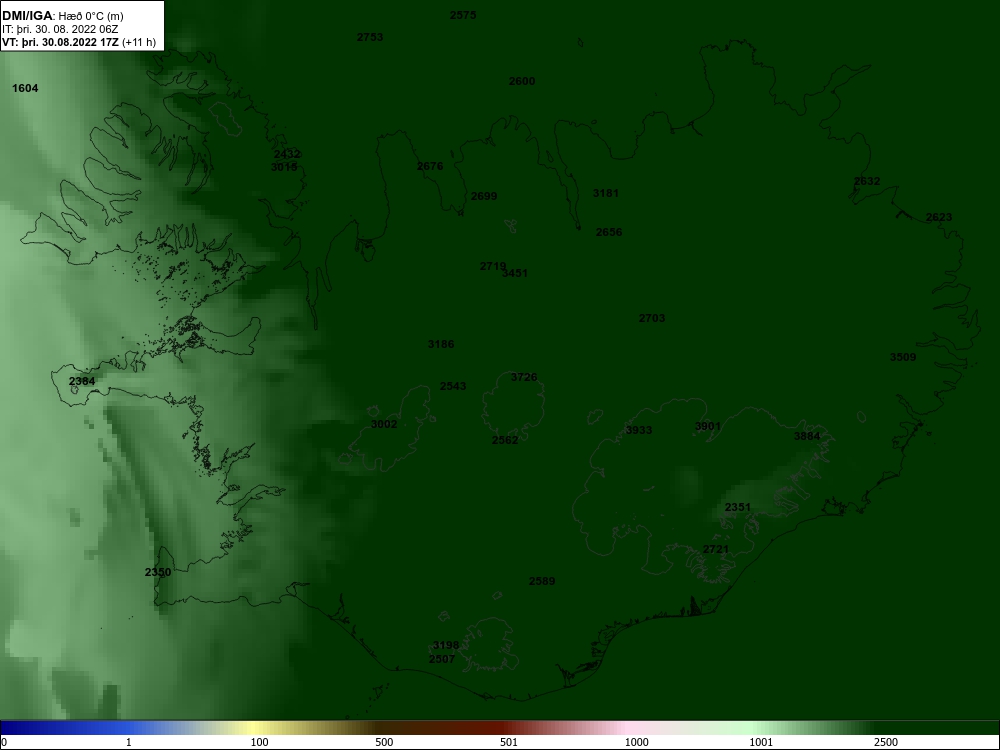Select the 2562 value below Hofsjökull
This screenshot has height=750, width=1000.
coord(505,440)
